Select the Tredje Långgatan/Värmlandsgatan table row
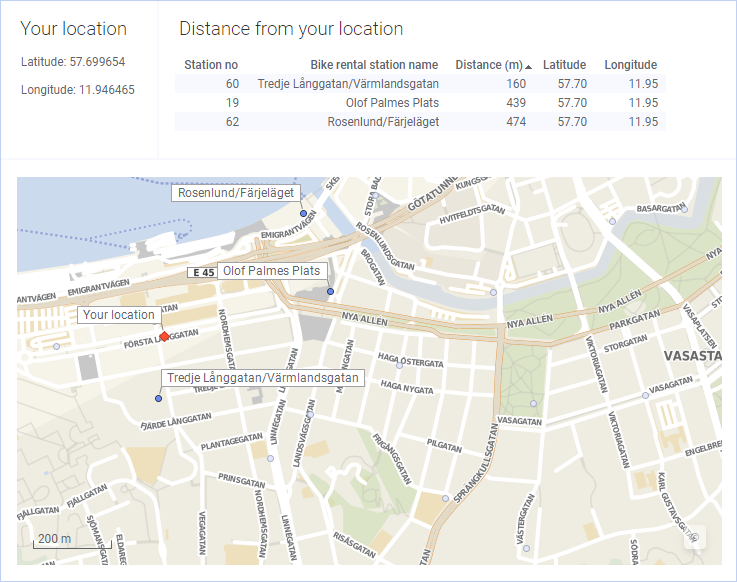737x582 pixels. [420, 84]
